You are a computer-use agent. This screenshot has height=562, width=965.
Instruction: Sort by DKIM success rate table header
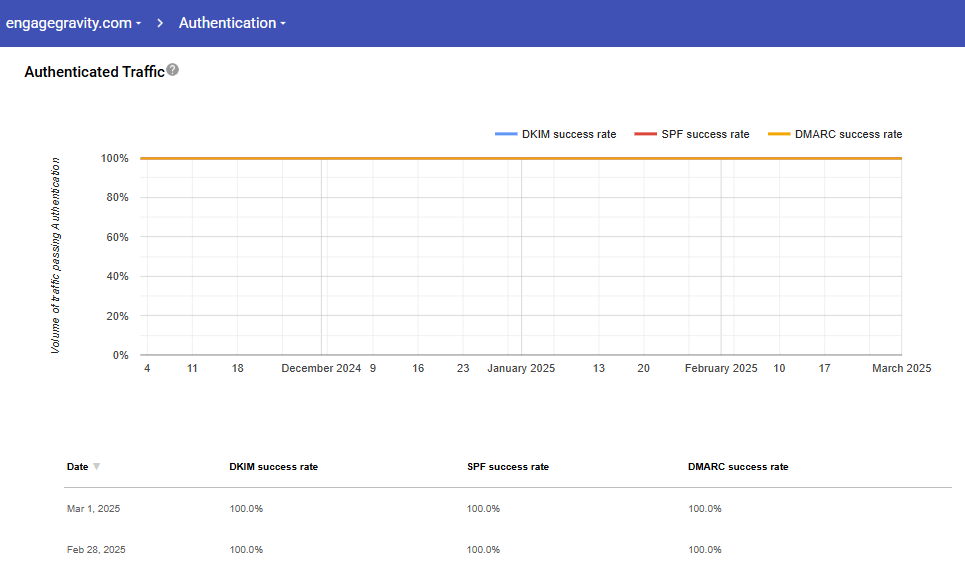(273, 467)
